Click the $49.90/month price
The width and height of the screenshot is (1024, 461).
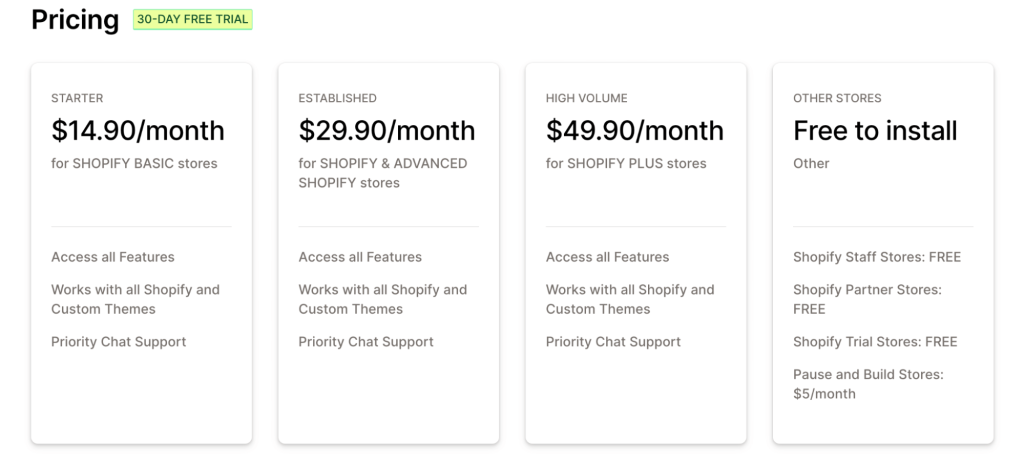(x=635, y=131)
